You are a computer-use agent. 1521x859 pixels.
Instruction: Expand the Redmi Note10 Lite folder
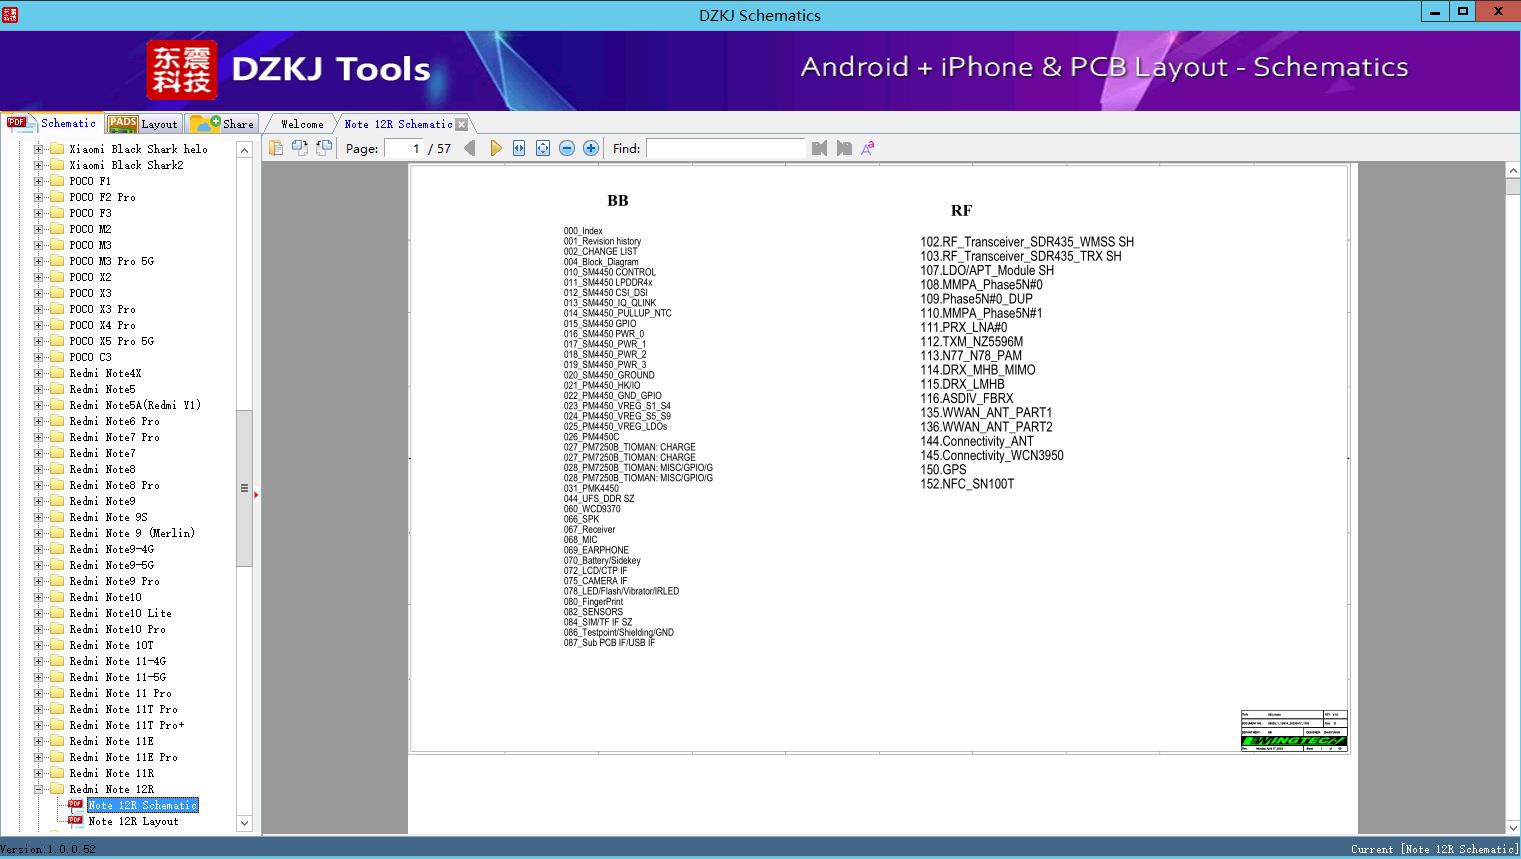(39, 613)
